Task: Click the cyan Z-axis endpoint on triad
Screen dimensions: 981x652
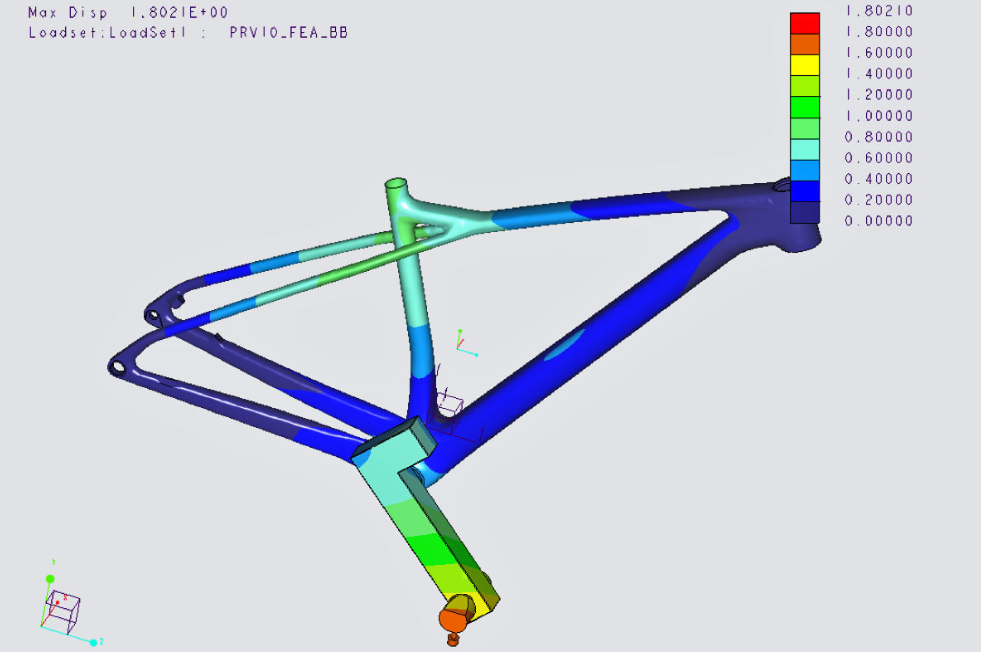Action: tap(94, 642)
